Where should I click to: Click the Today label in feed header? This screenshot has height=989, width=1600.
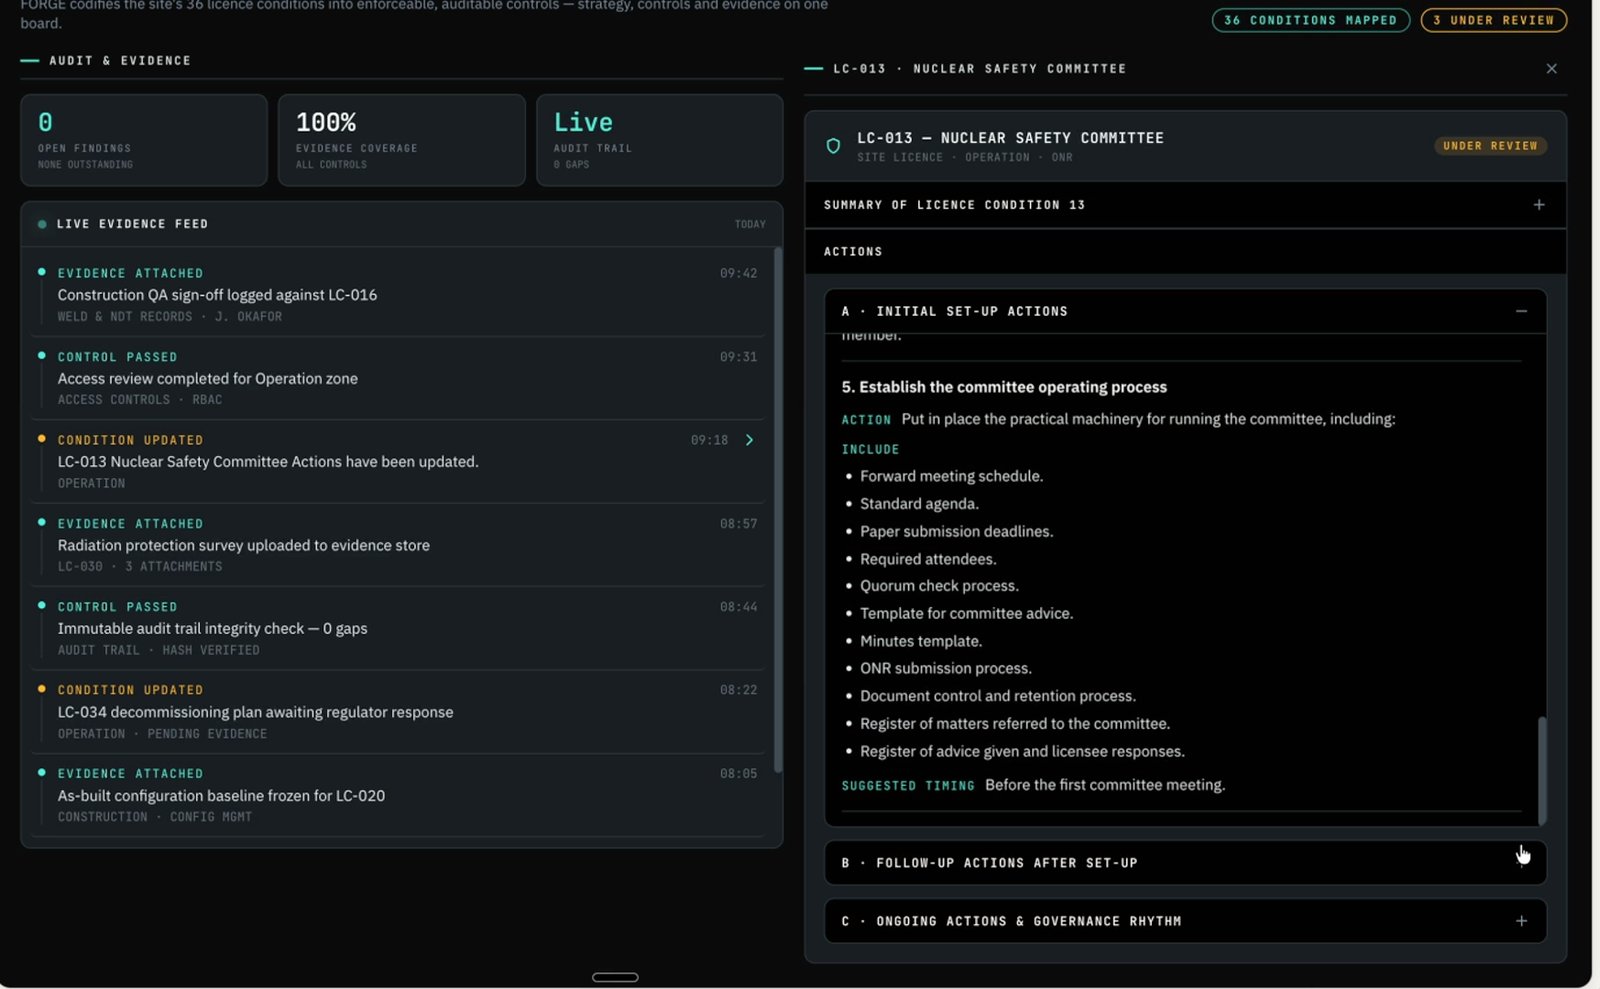750,225
